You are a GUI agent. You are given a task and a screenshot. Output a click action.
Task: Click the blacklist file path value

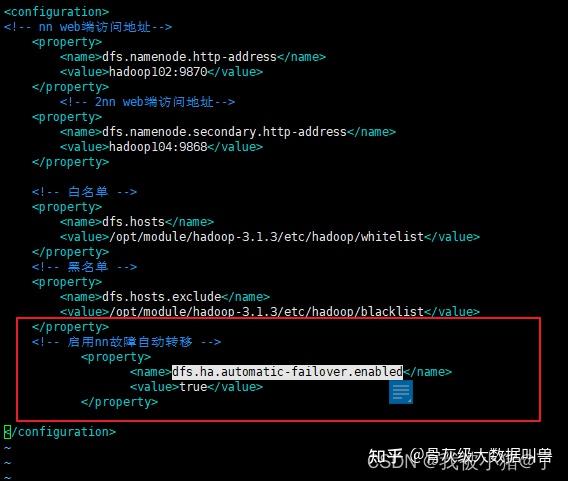click(267, 311)
